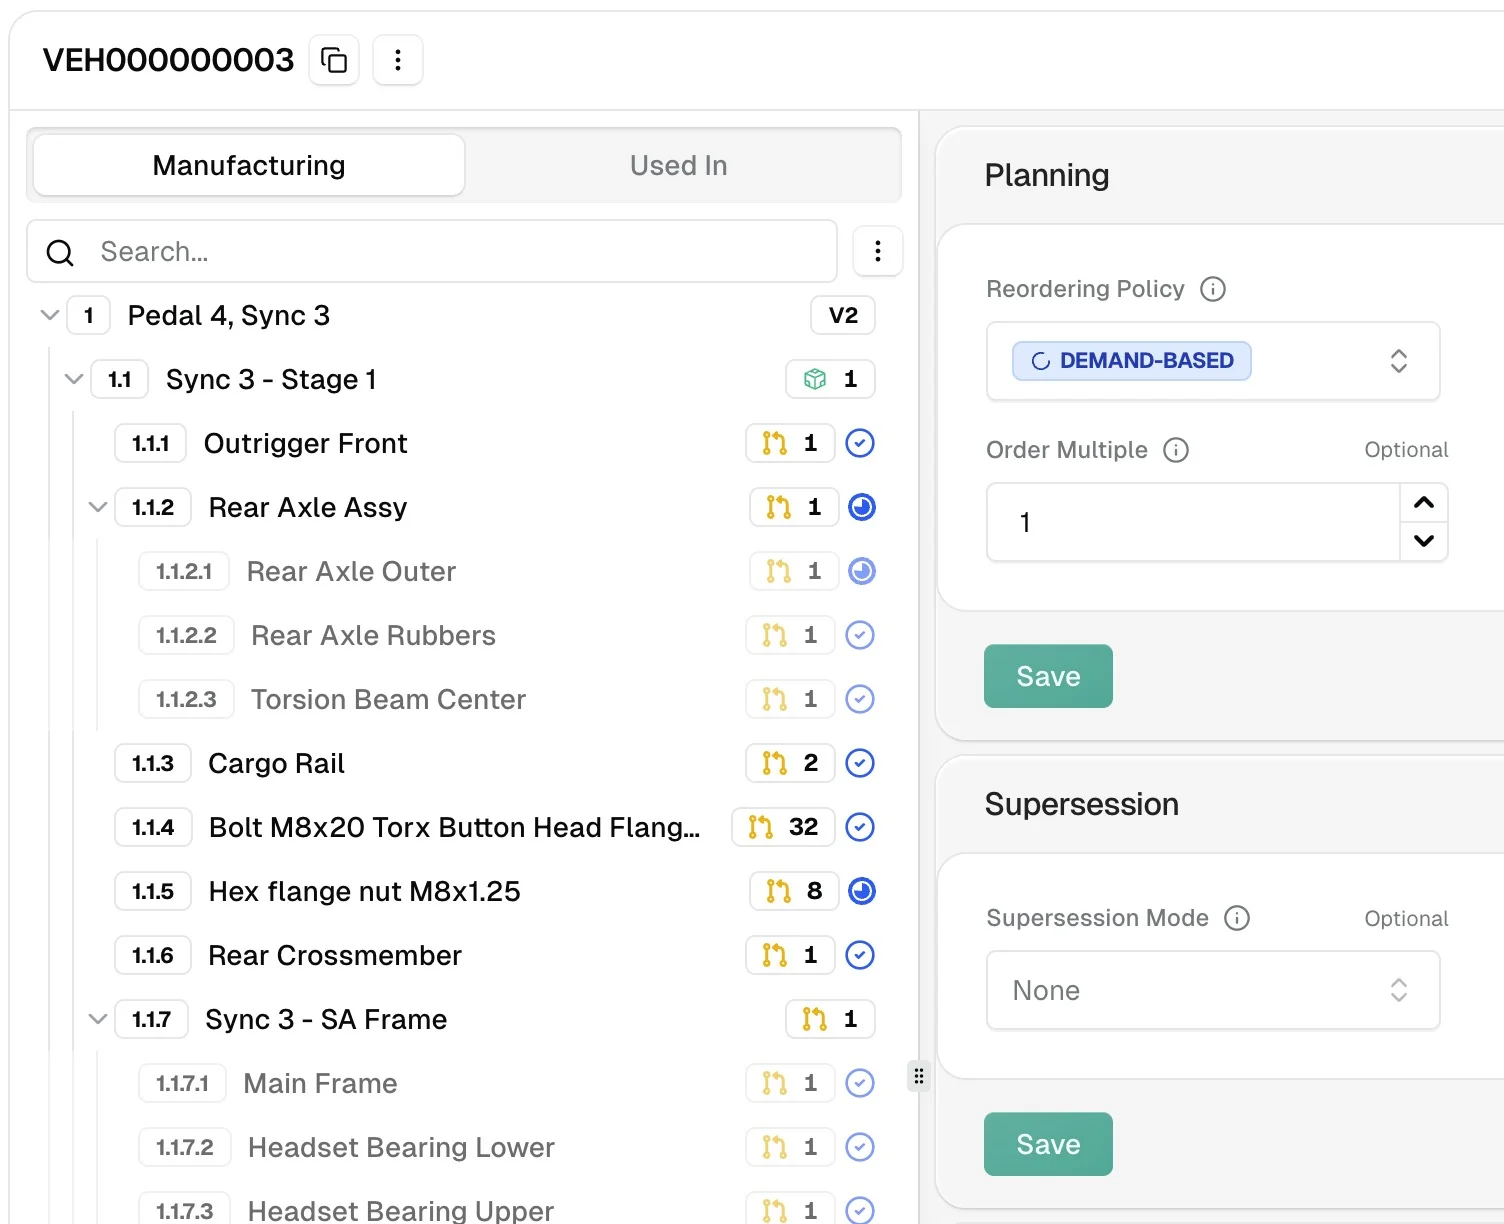Select the Rear Crossmember row
Screen dimensions: 1504x1224
494,955
